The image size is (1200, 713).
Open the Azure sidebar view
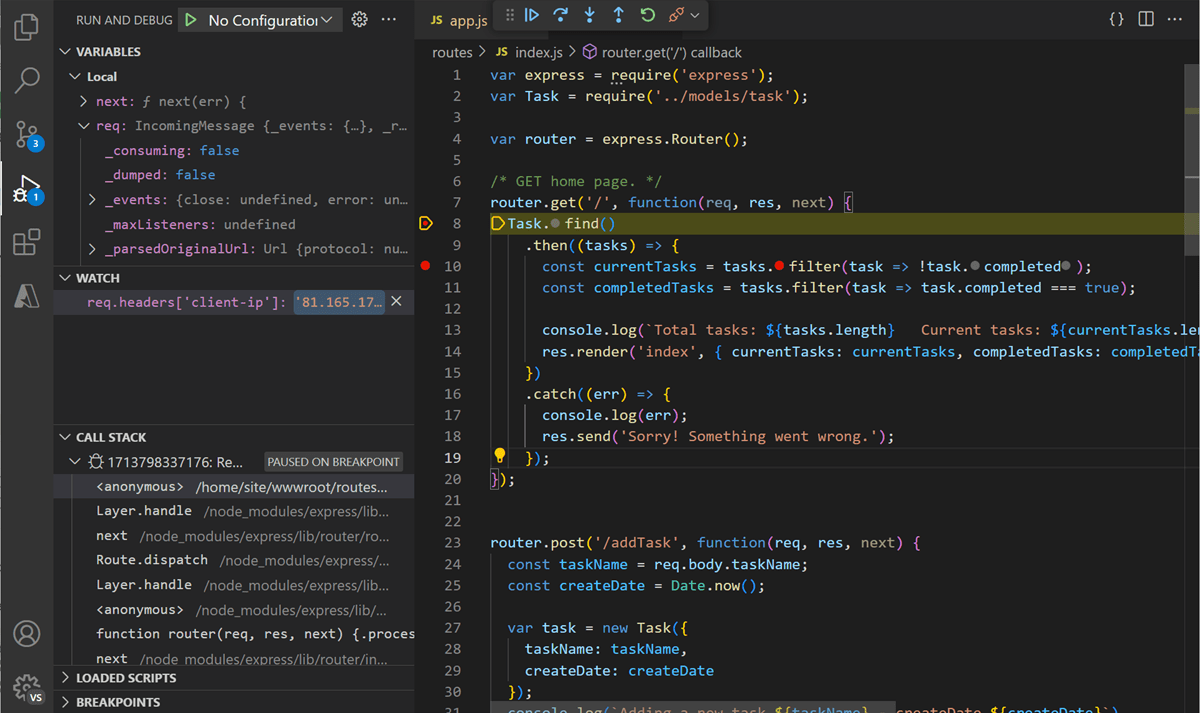pos(27,295)
